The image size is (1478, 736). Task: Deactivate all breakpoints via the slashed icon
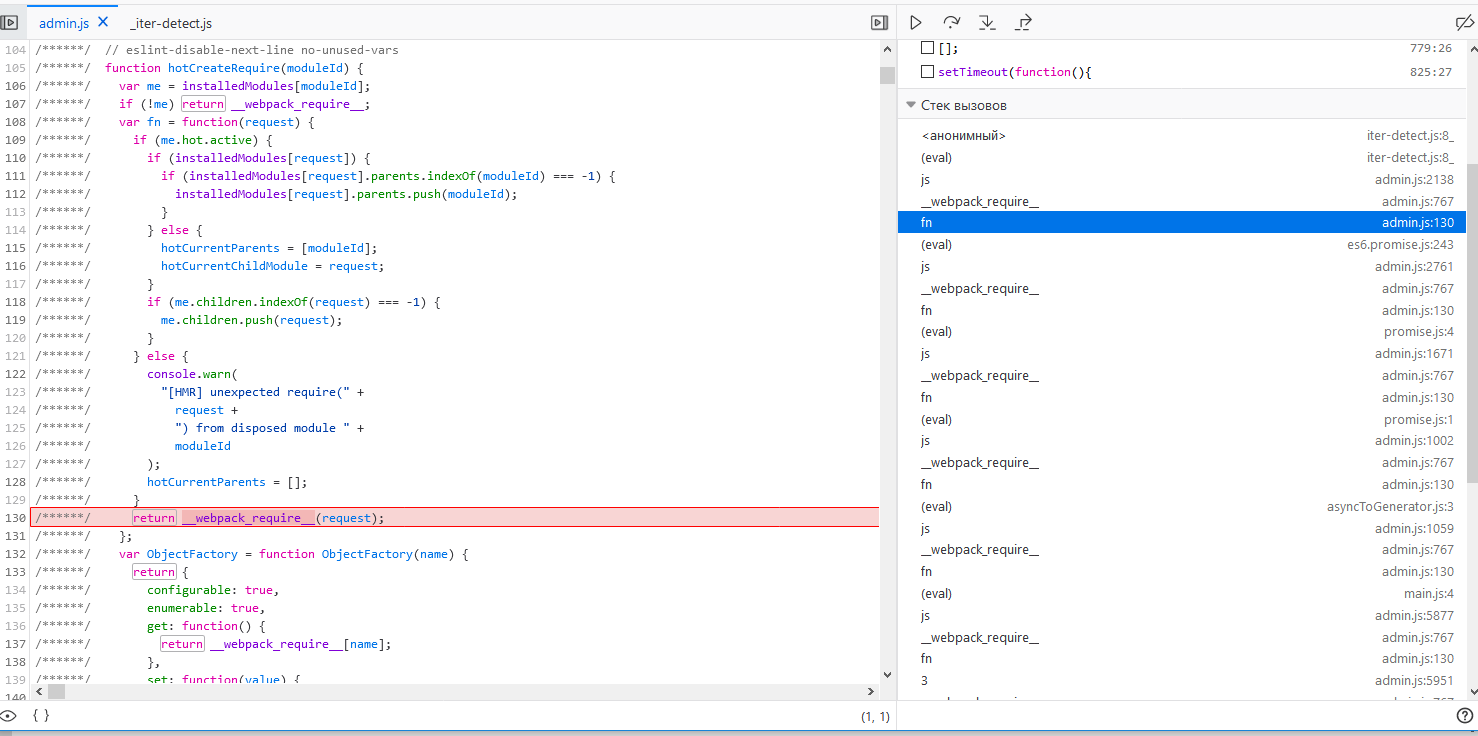tap(1466, 21)
